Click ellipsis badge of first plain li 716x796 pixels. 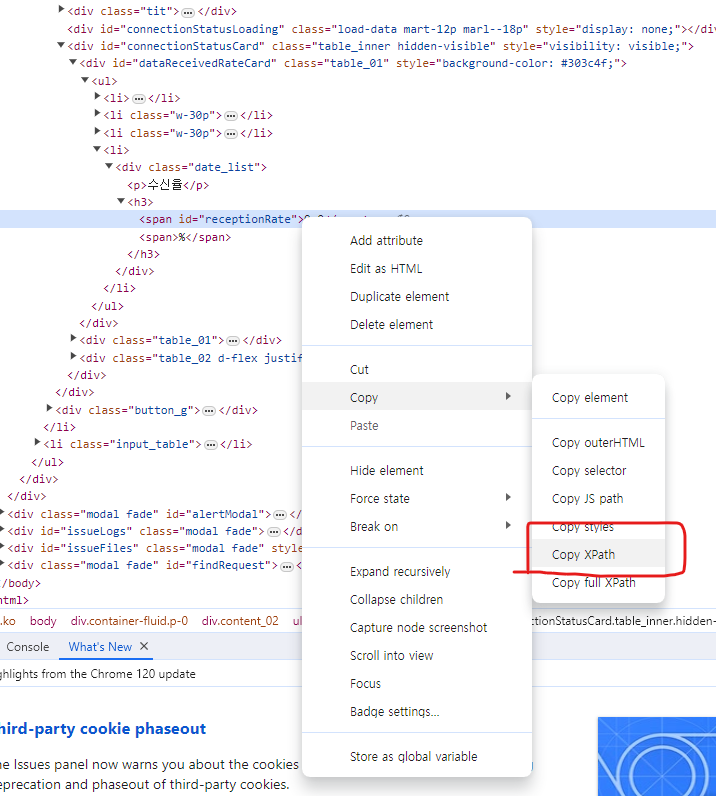(x=139, y=99)
